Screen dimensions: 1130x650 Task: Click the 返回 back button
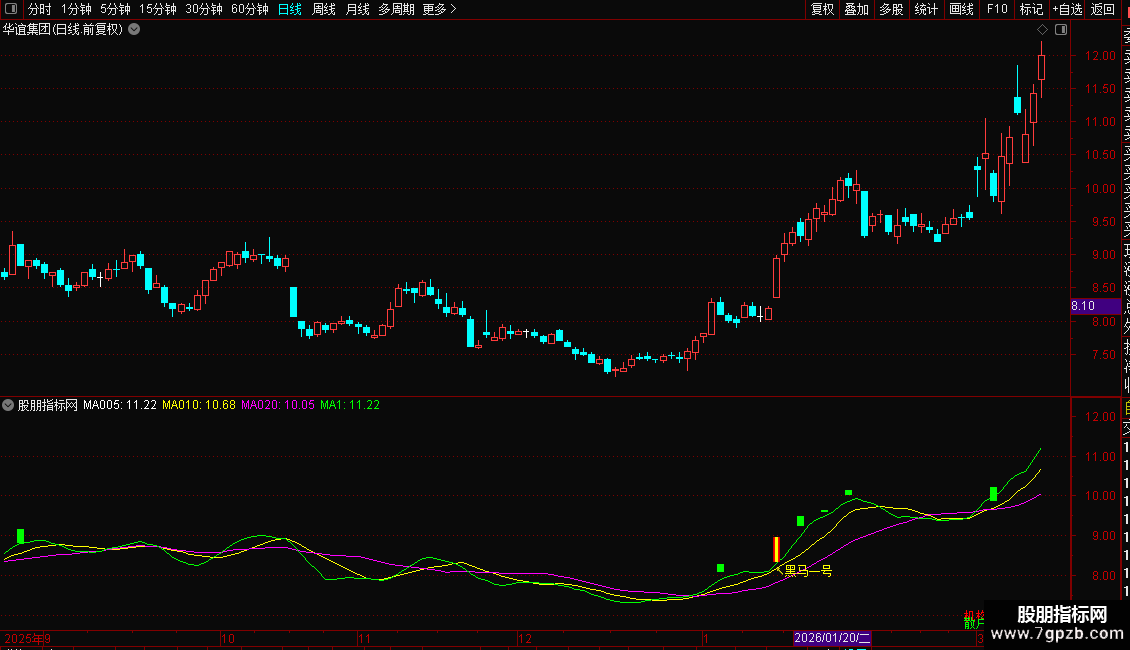coord(1103,9)
